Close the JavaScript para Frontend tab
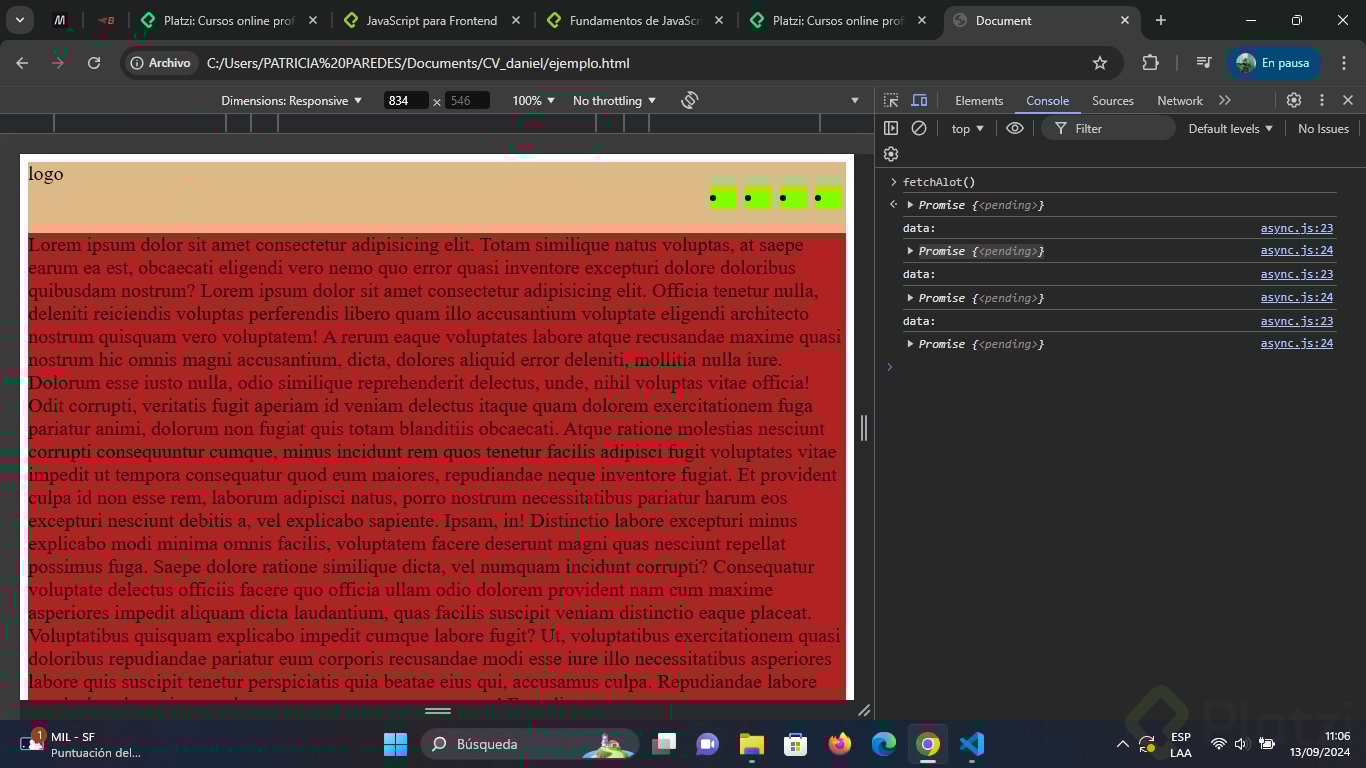Viewport: 1366px width, 768px height. pyautogui.click(x=516, y=20)
